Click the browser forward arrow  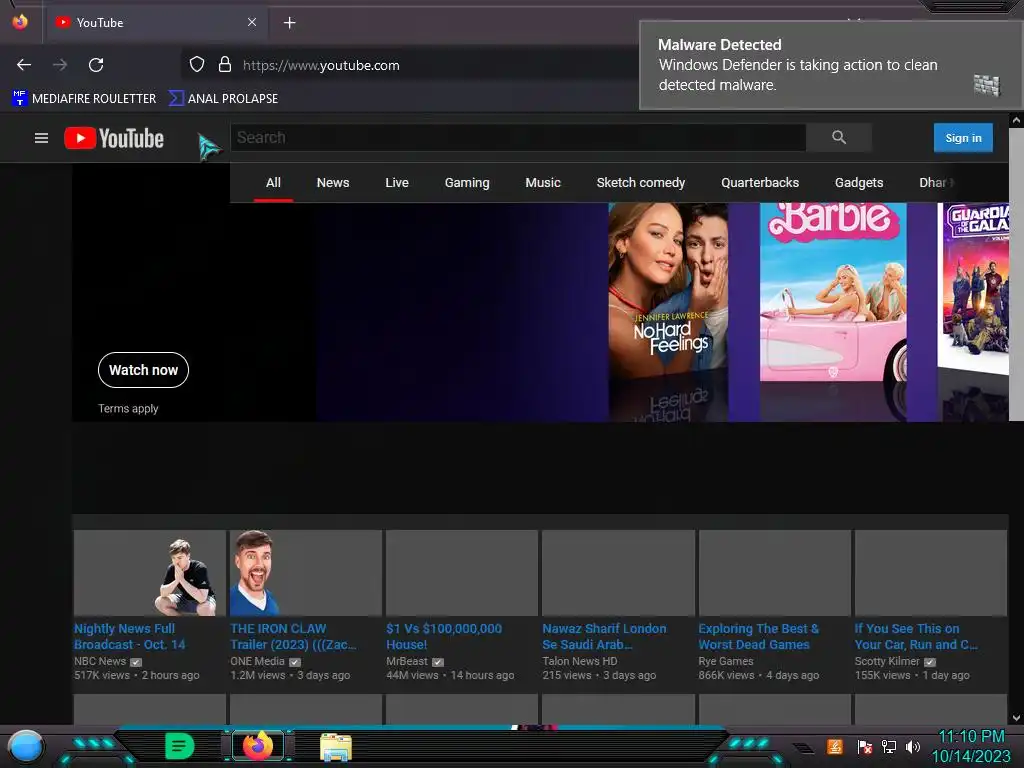(x=60, y=65)
